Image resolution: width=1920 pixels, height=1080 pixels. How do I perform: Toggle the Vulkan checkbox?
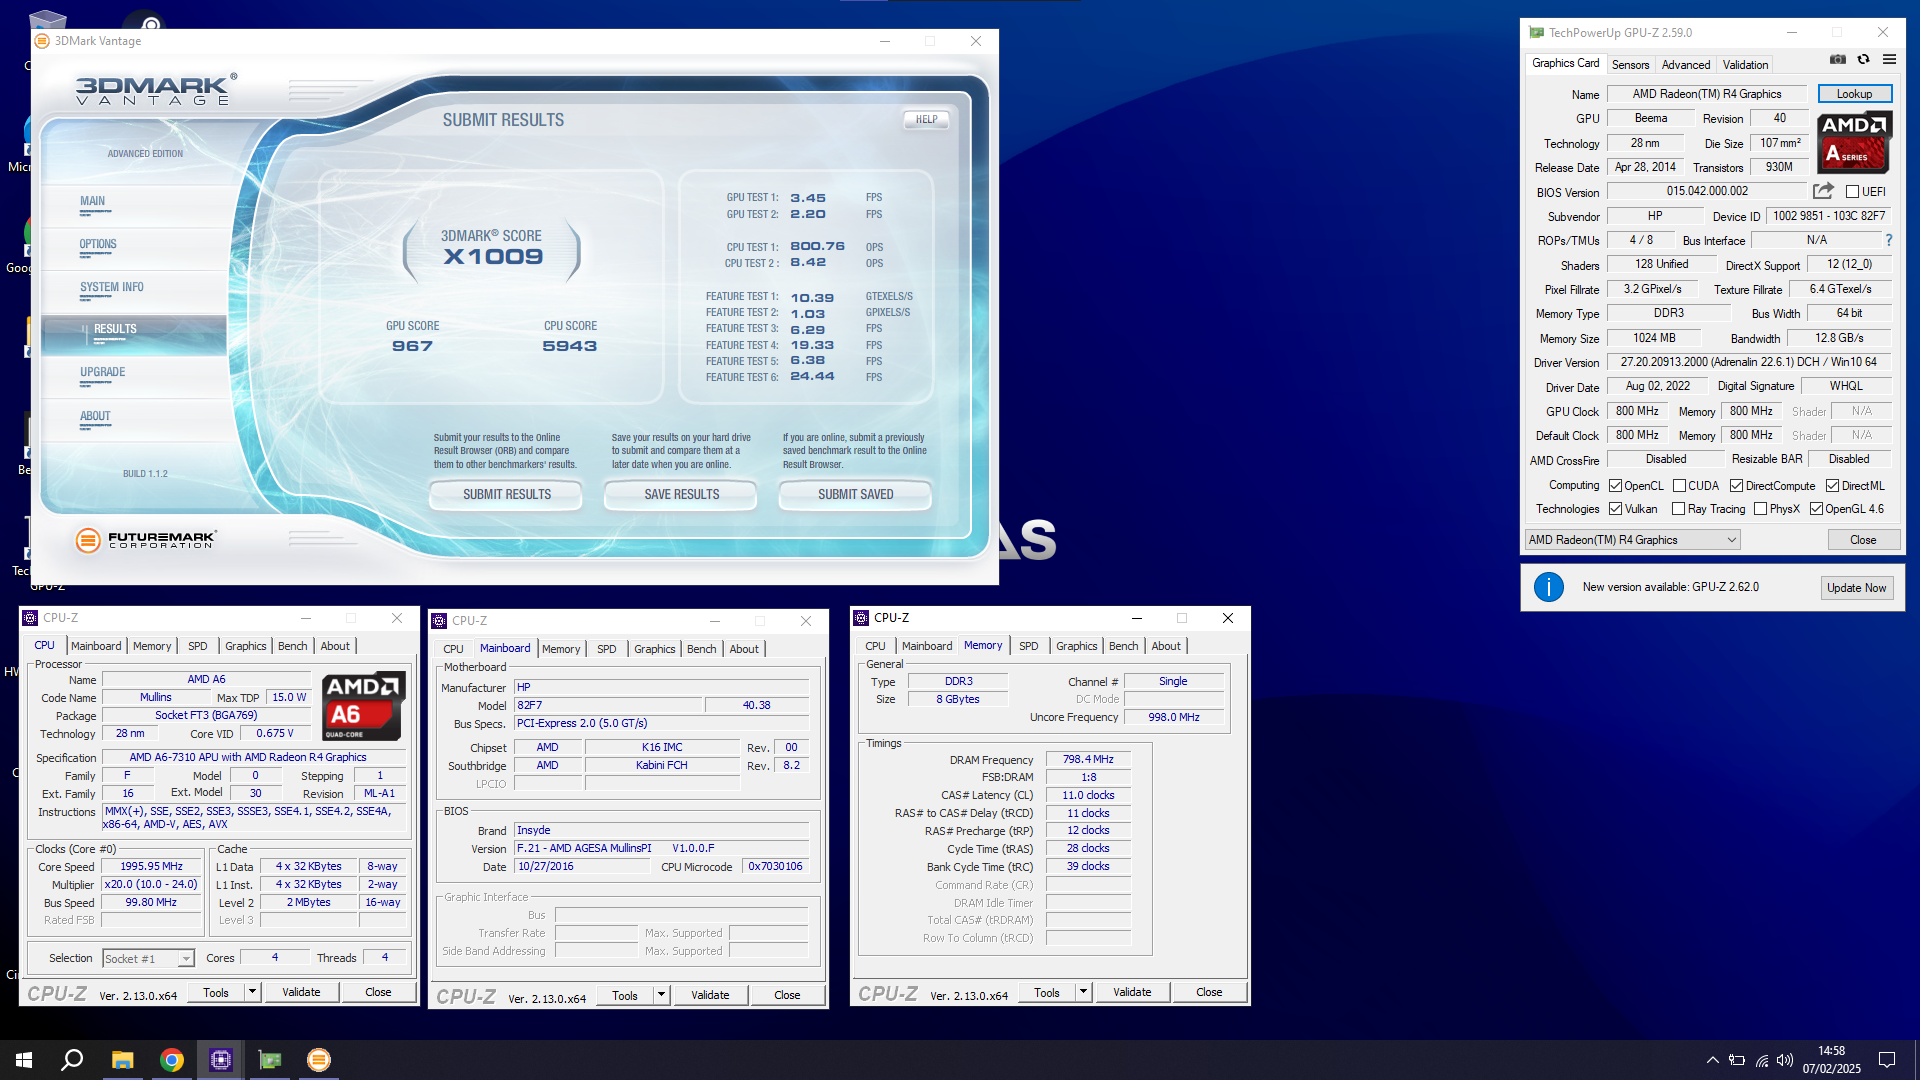coord(1615,509)
